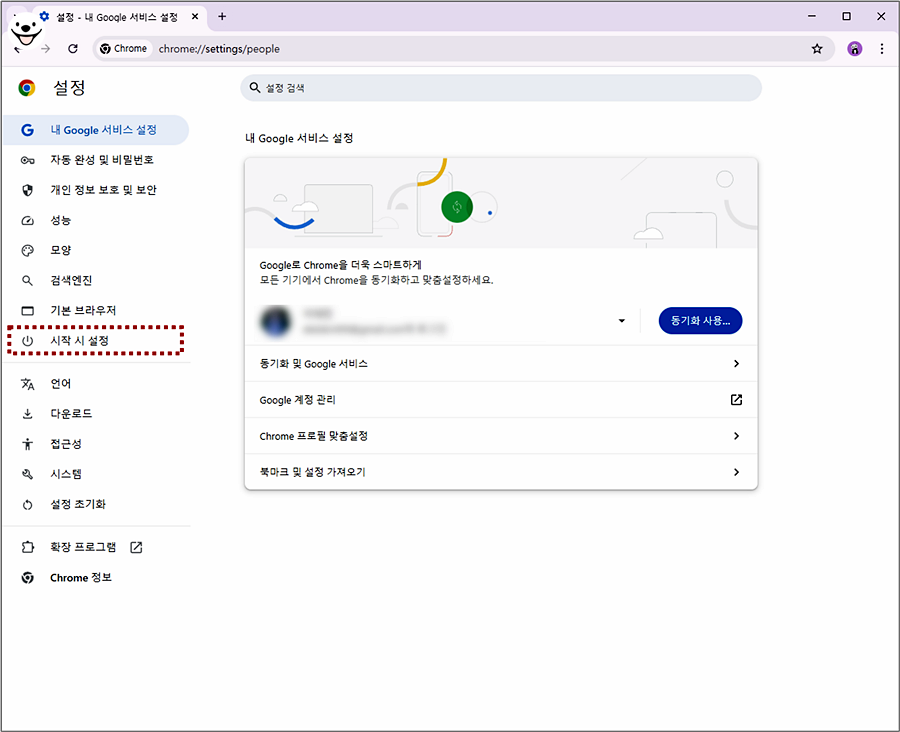Bookmark this page with the star icon
The width and height of the screenshot is (900, 732).
[817, 49]
